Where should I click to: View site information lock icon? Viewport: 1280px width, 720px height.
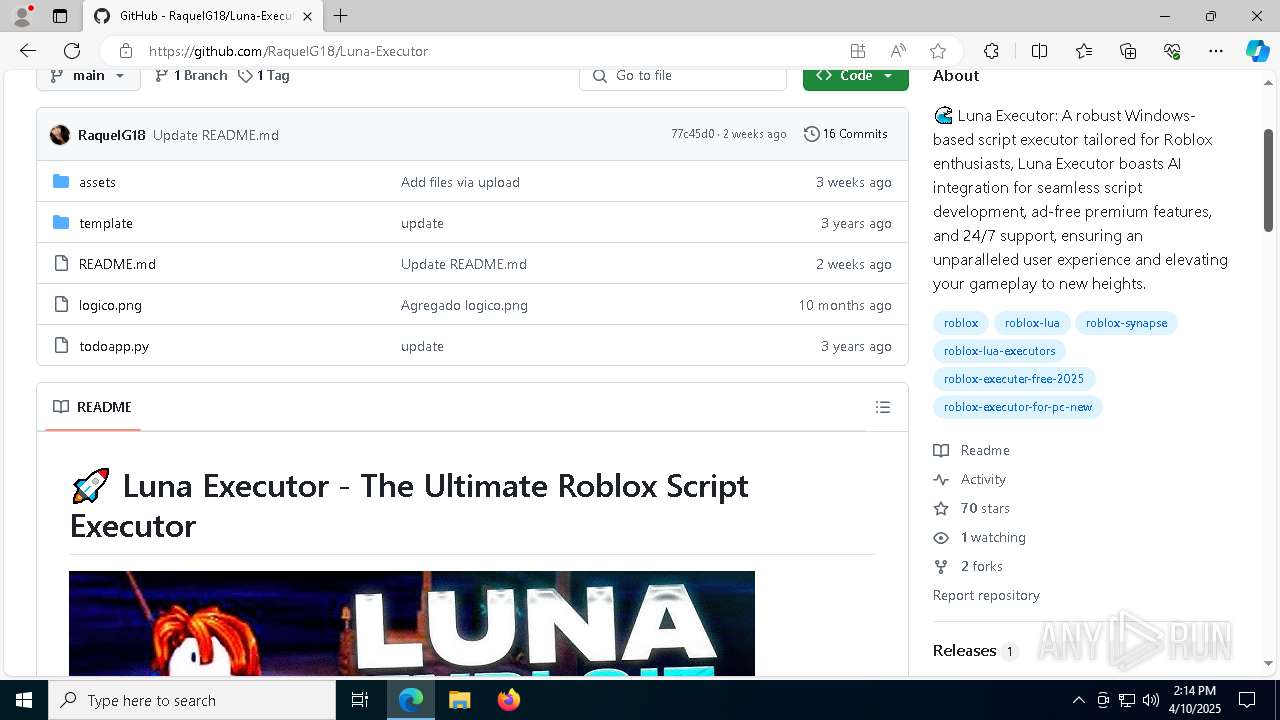point(126,51)
